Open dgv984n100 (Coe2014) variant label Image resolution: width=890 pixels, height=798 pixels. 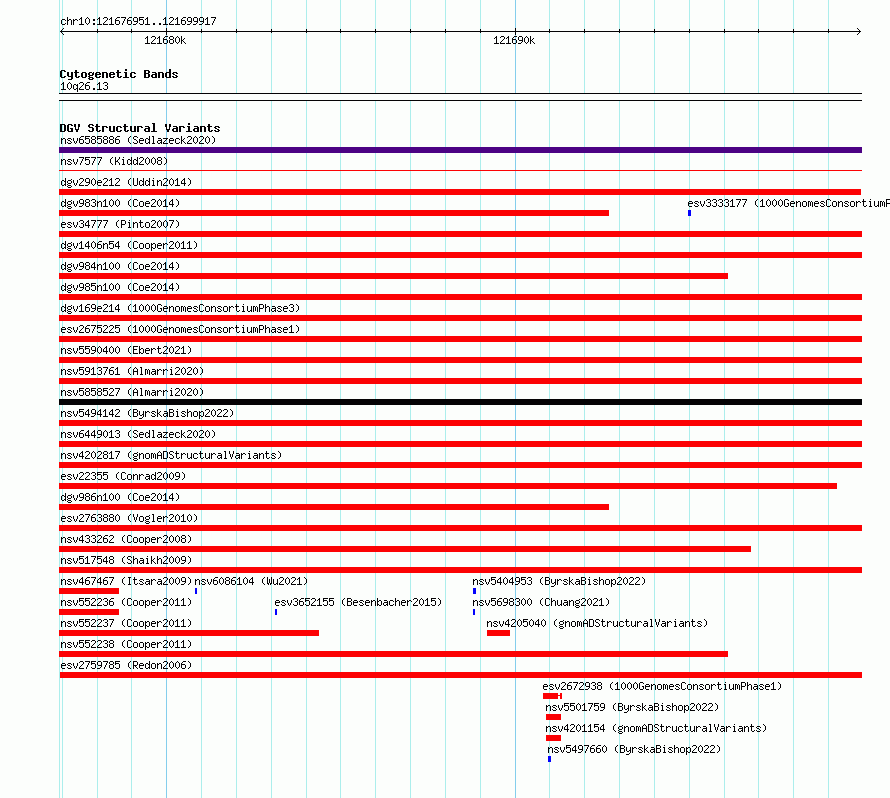(120, 266)
